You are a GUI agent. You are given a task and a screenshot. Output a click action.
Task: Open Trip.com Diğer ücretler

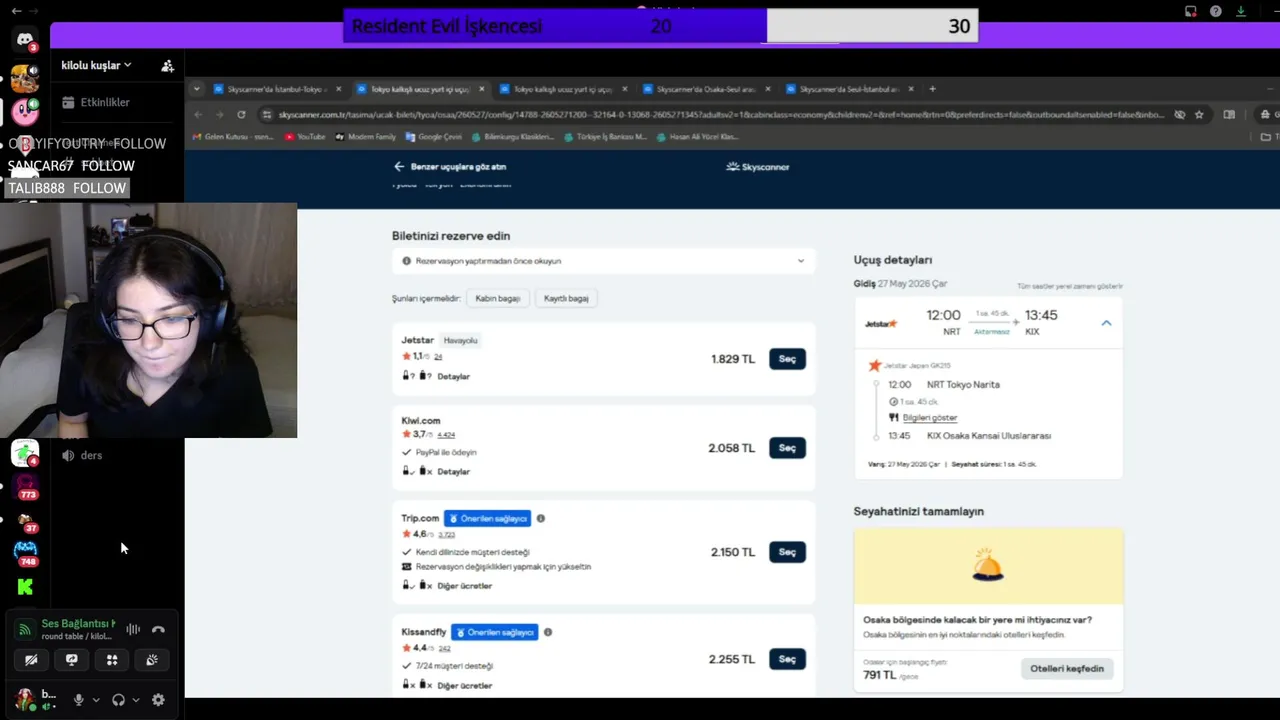465,586
